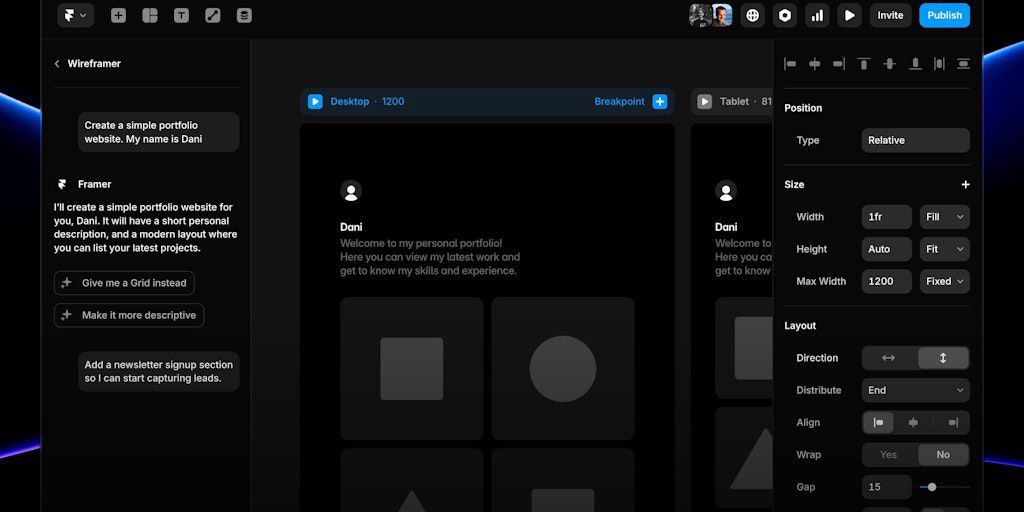Click the align vertical centers icon

[889, 63]
